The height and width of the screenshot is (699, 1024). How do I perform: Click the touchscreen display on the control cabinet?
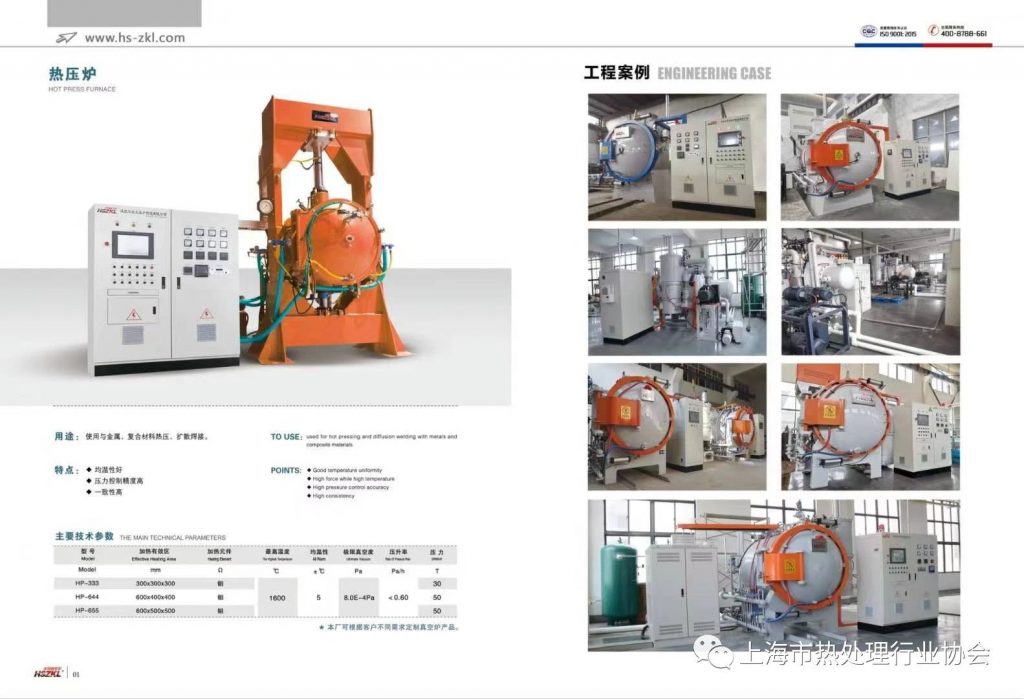(134, 244)
